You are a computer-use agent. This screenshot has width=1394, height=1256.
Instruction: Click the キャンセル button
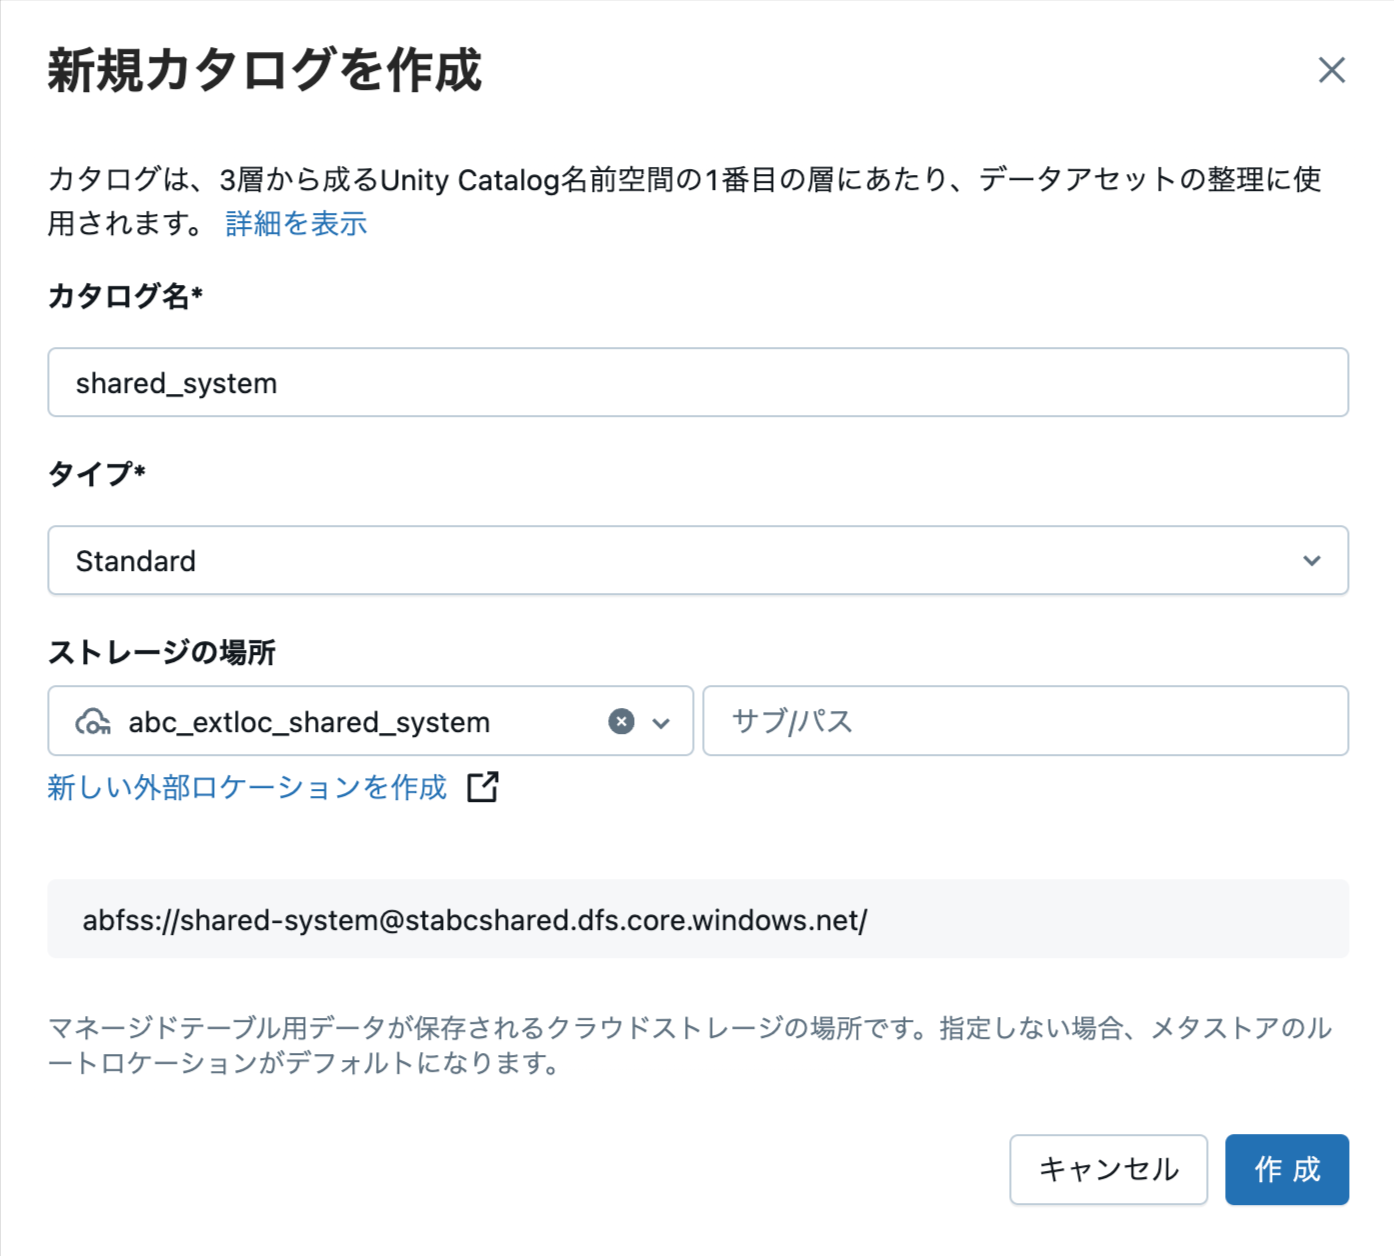[x=1108, y=1169]
